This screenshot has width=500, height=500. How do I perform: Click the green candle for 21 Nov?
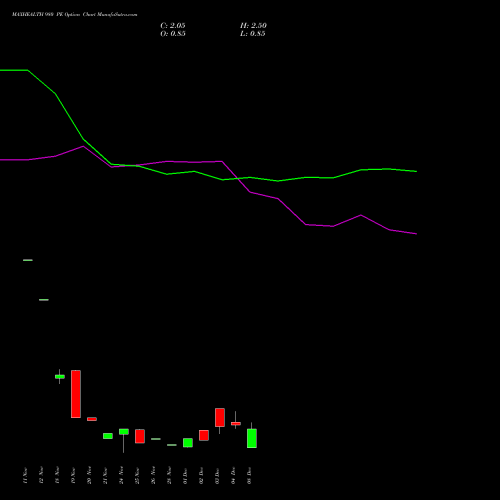coord(108,436)
